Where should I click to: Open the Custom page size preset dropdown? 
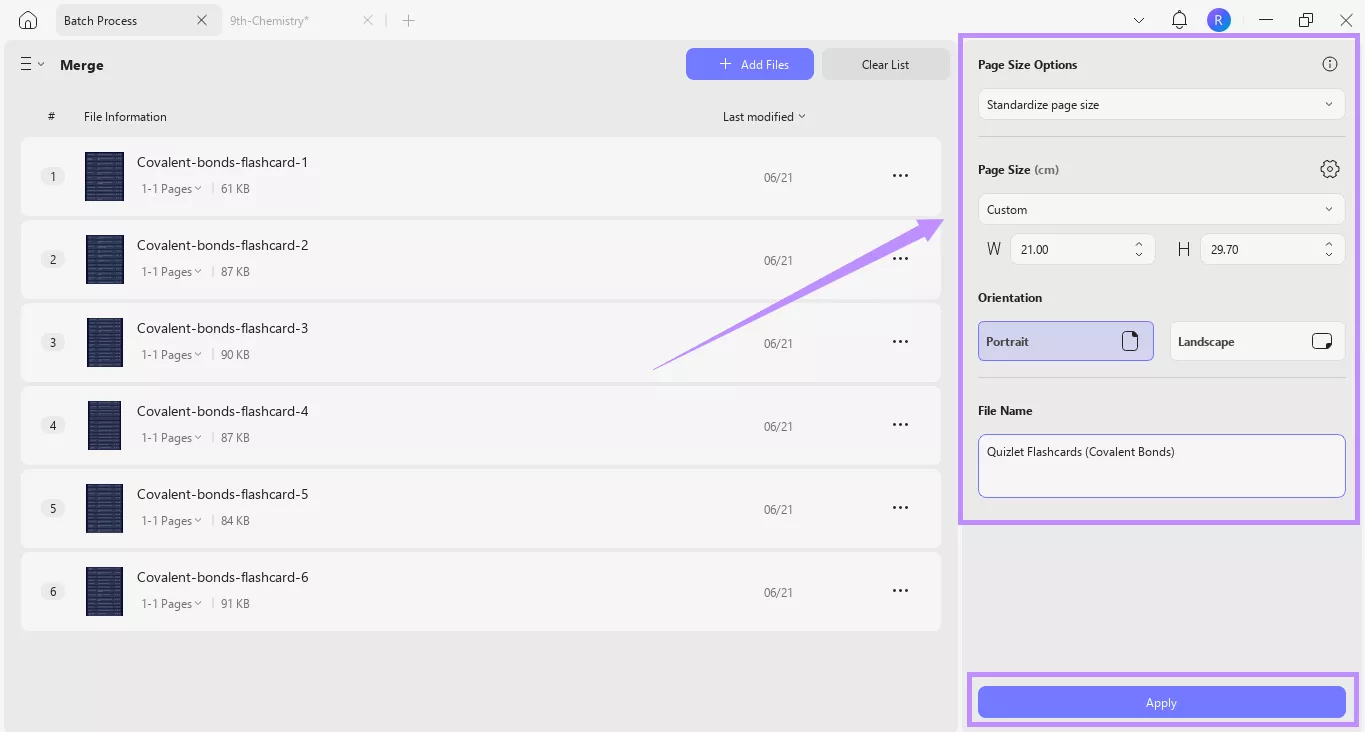1160,209
